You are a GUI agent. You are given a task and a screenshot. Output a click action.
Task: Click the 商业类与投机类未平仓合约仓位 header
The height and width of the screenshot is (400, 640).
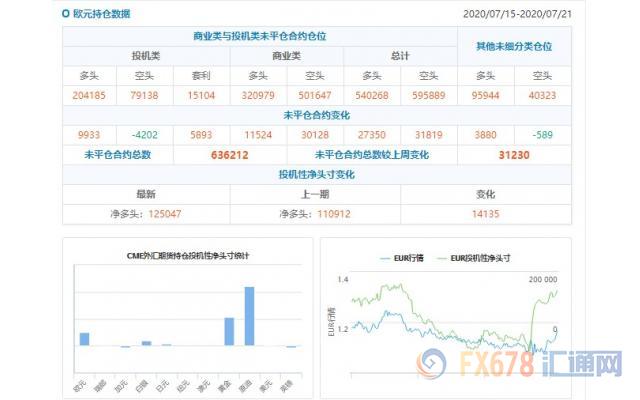pos(260,36)
